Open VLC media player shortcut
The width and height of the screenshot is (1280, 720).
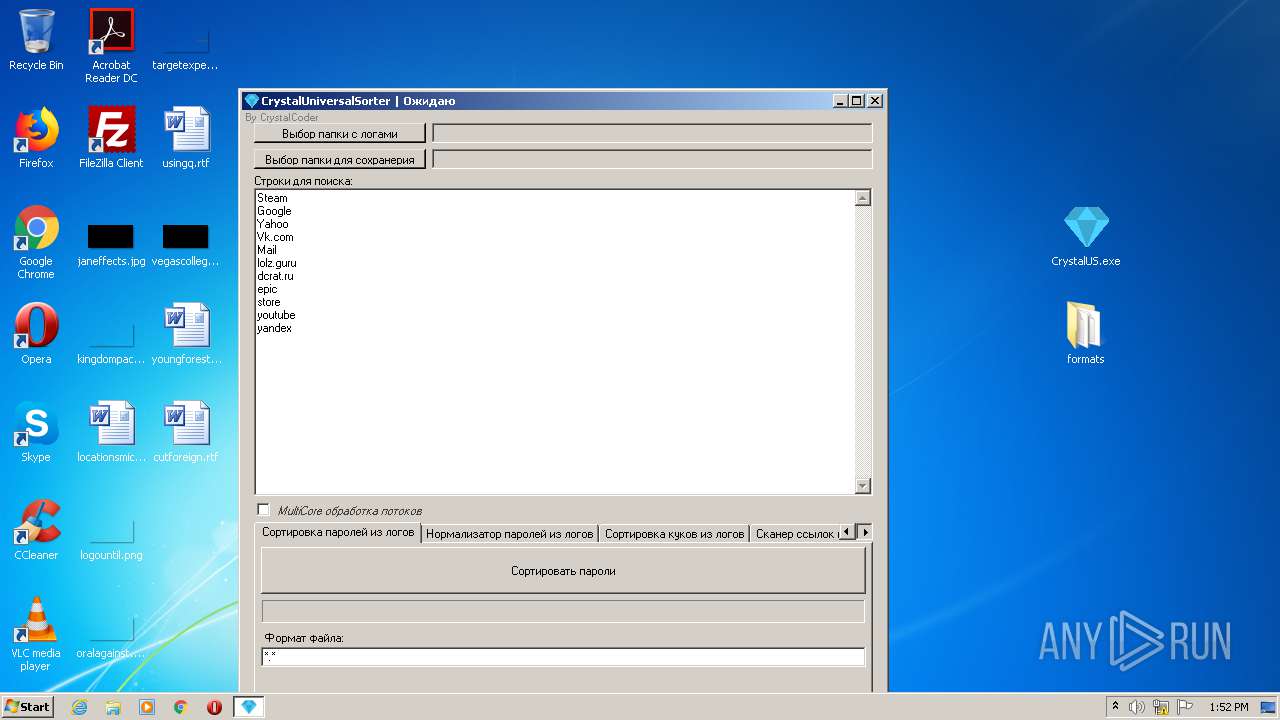pyautogui.click(x=36, y=634)
